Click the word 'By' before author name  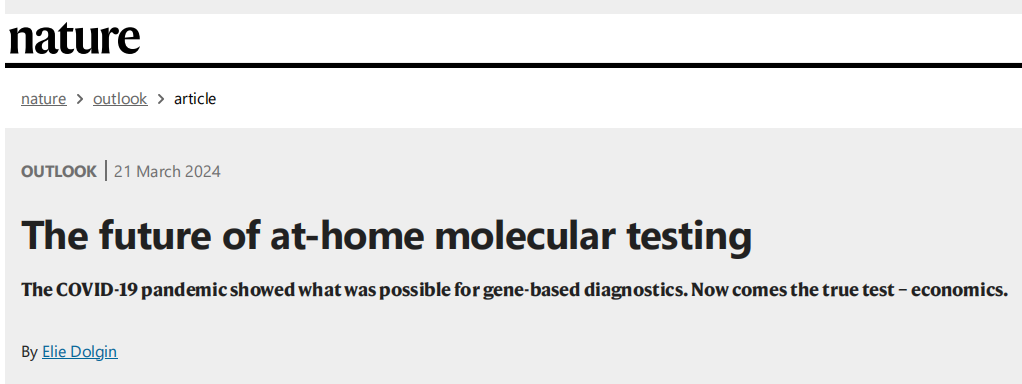[29, 352]
